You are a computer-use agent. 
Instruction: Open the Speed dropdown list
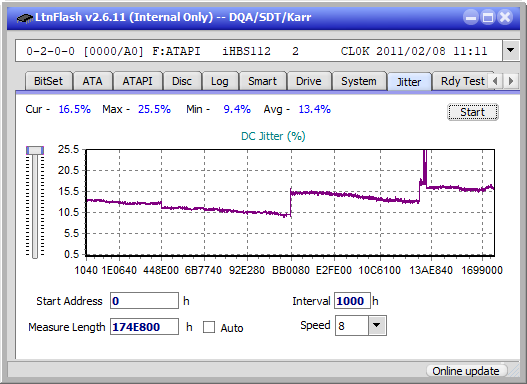[377, 325]
